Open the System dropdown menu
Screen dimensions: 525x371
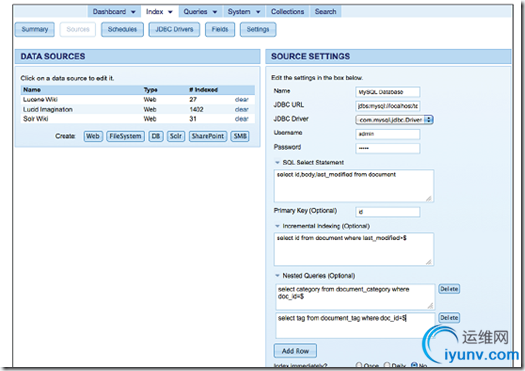click(x=244, y=12)
